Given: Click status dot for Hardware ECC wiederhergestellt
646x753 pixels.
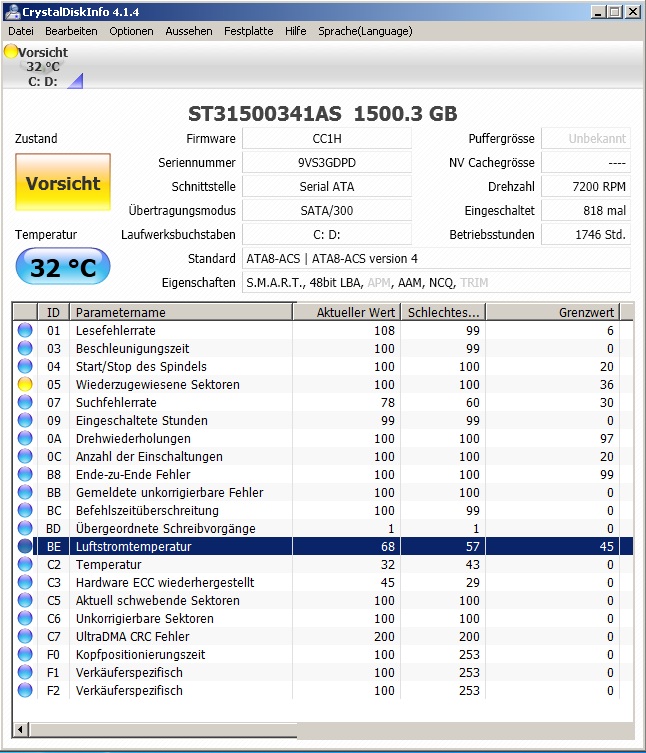Looking at the screenshot, I should tap(25, 582).
